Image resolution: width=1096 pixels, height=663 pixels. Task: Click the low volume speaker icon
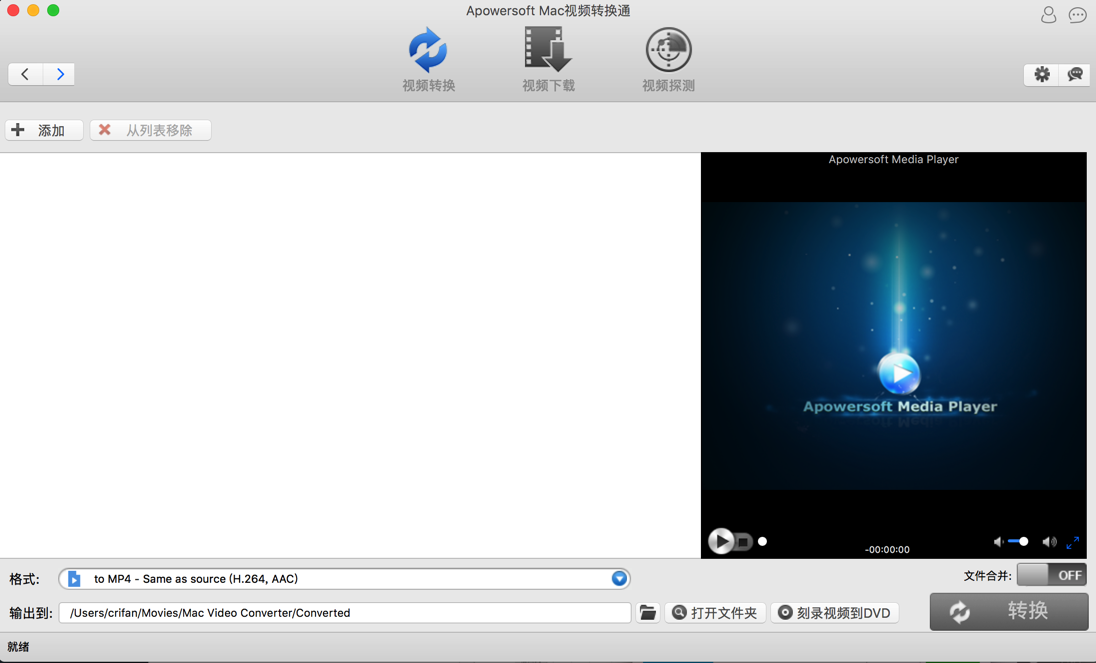(998, 541)
